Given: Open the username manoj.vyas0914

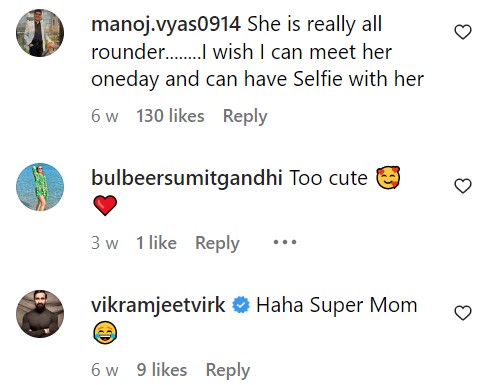Looking at the screenshot, I should 166,25.
